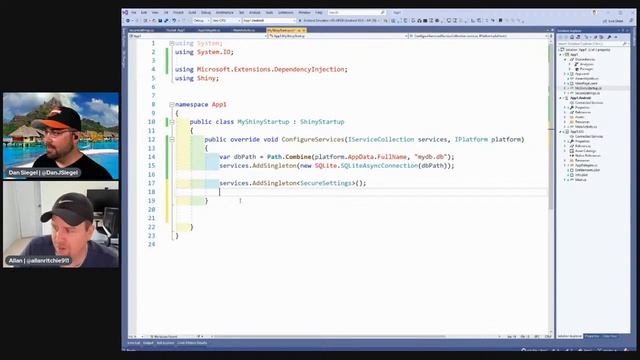Open the Code Metrics Results tab
Image resolution: width=640 pixels, height=360 pixels.
point(192,343)
